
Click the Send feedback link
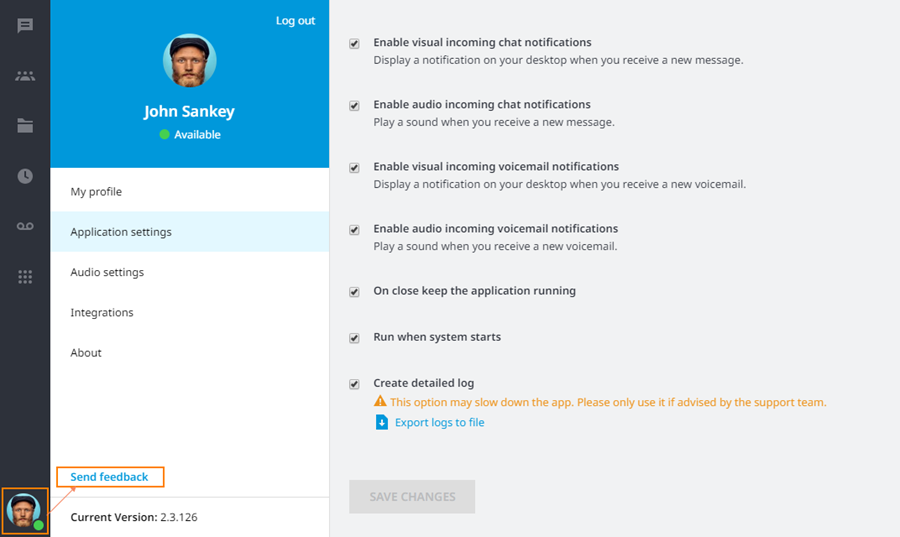pyautogui.click(x=109, y=477)
